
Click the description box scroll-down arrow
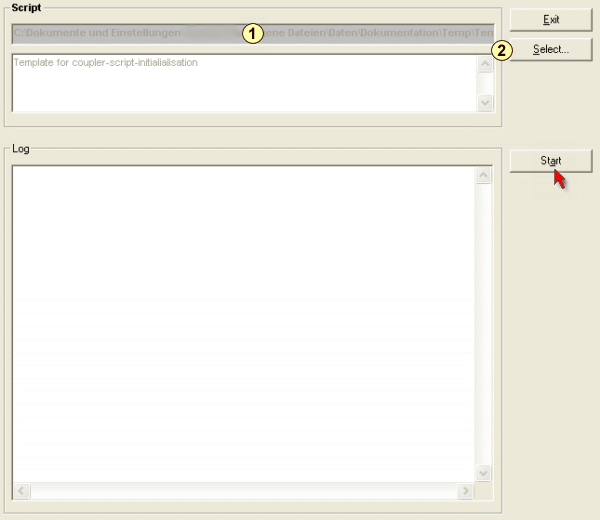(x=485, y=103)
